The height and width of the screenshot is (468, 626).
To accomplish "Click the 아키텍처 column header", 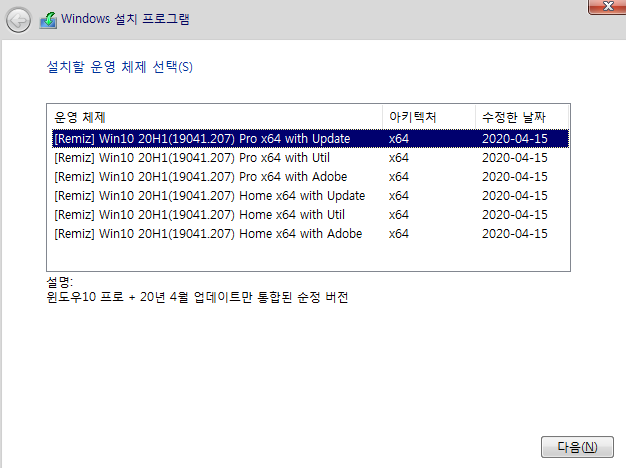I will point(429,117).
